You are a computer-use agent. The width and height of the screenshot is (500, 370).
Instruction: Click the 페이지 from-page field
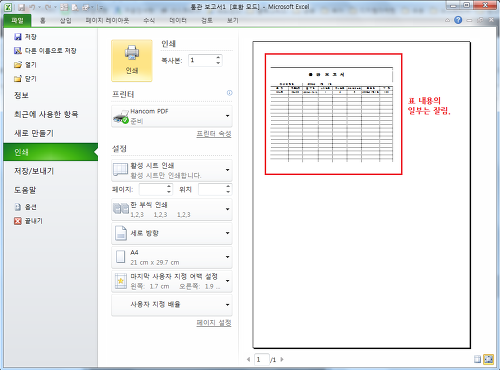pyautogui.click(x=153, y=189)
